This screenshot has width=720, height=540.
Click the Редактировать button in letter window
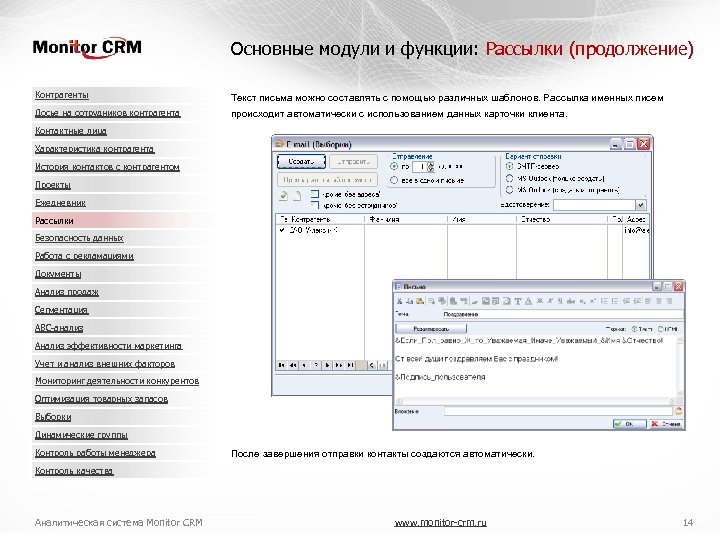click(431, 329)
